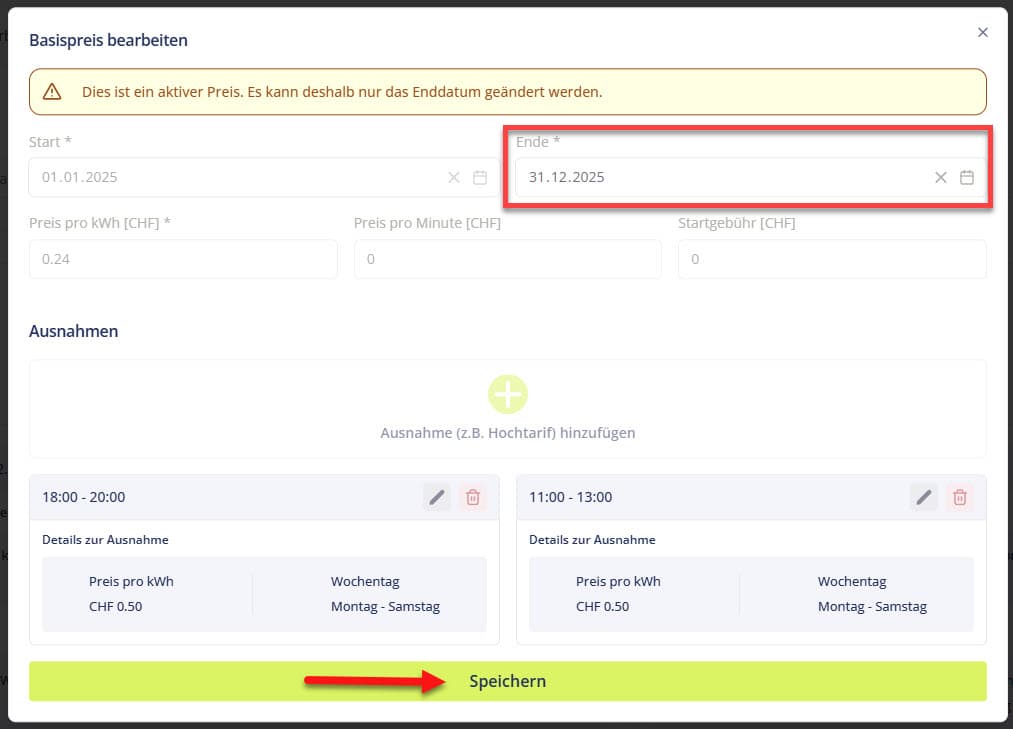Delete the 11:00 - 13:00 exception

(960, 497)
